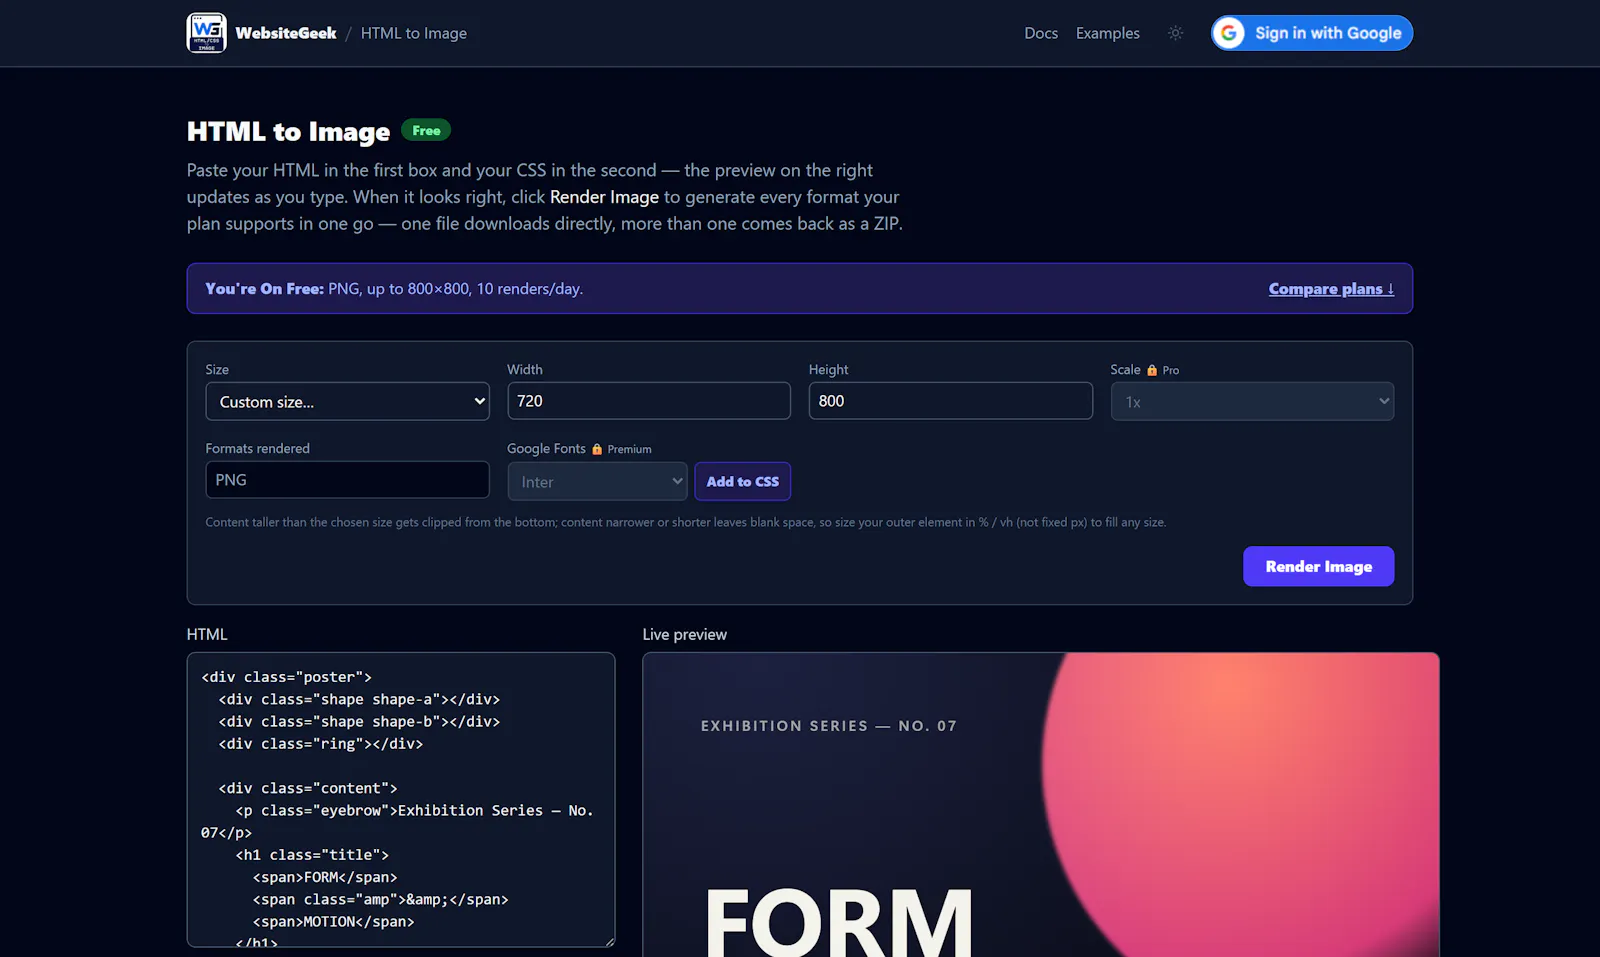1600x957 pixels.
Task: Open the Compare plans link
Action: [1331, 289]
